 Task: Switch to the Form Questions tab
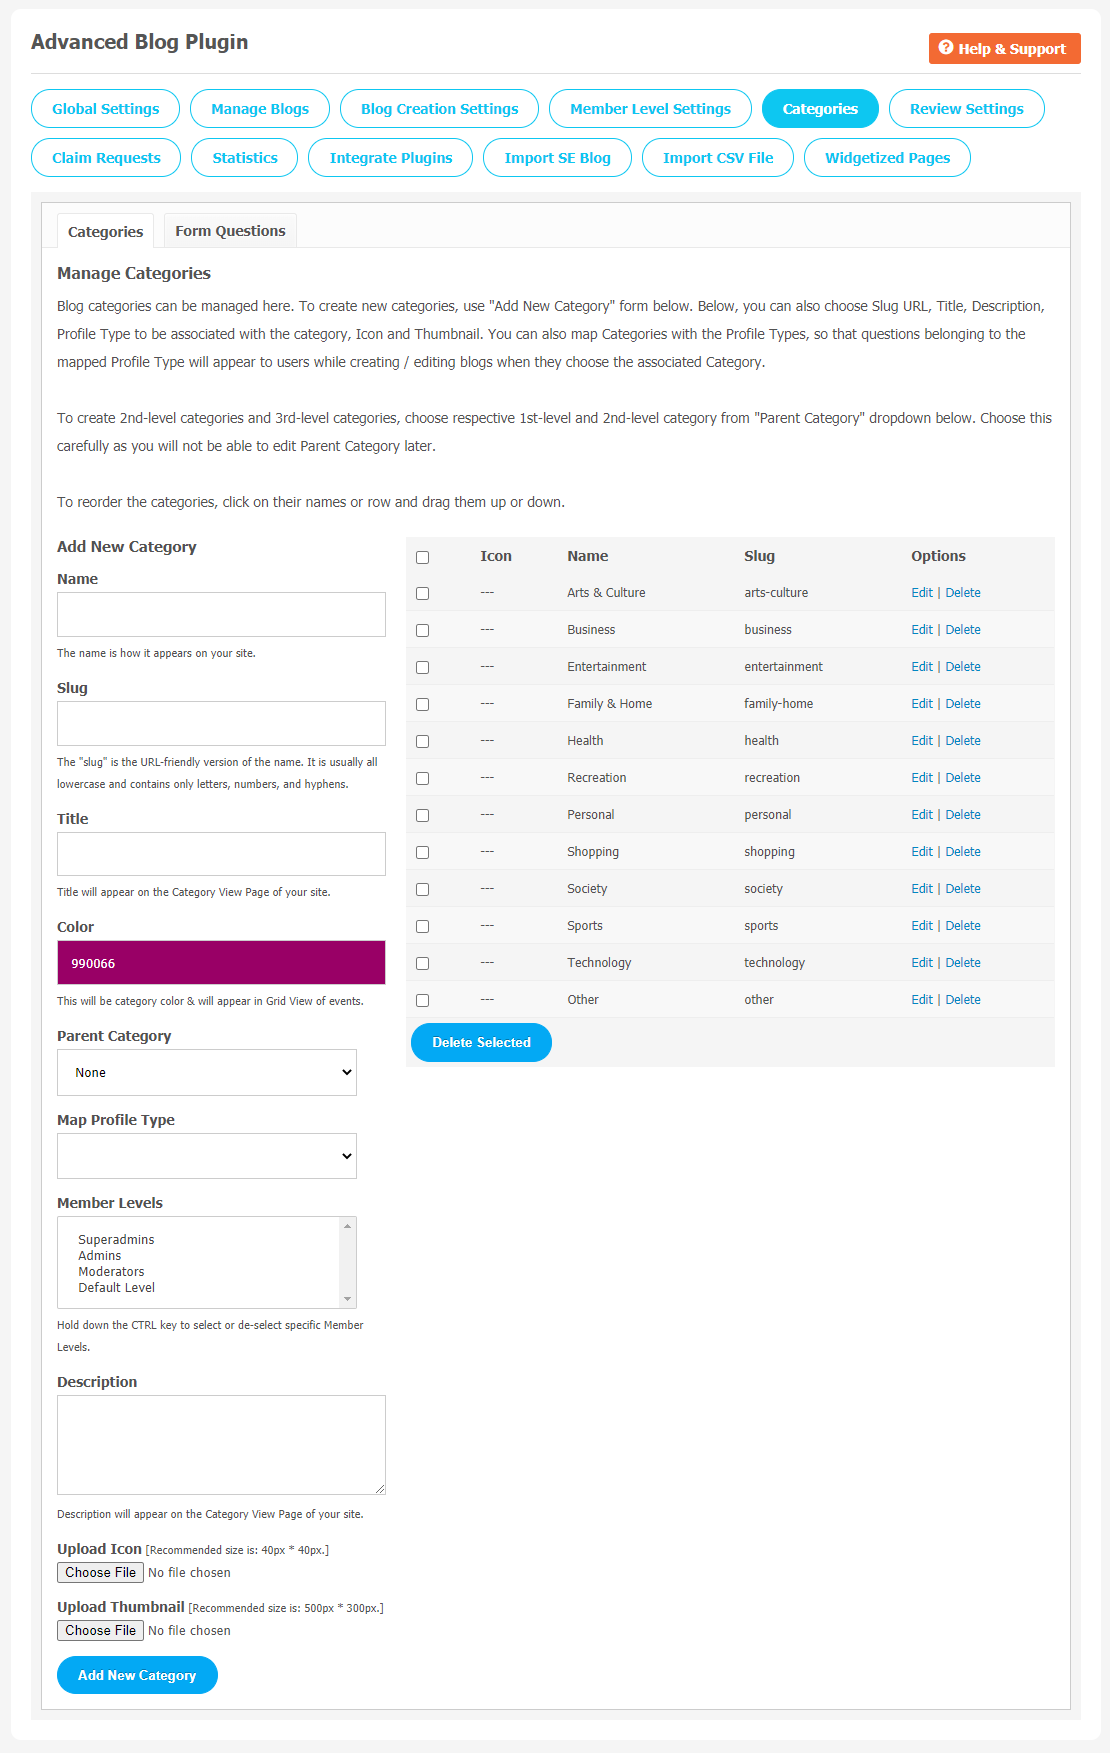pyautogui.click(x=230, y=231)
